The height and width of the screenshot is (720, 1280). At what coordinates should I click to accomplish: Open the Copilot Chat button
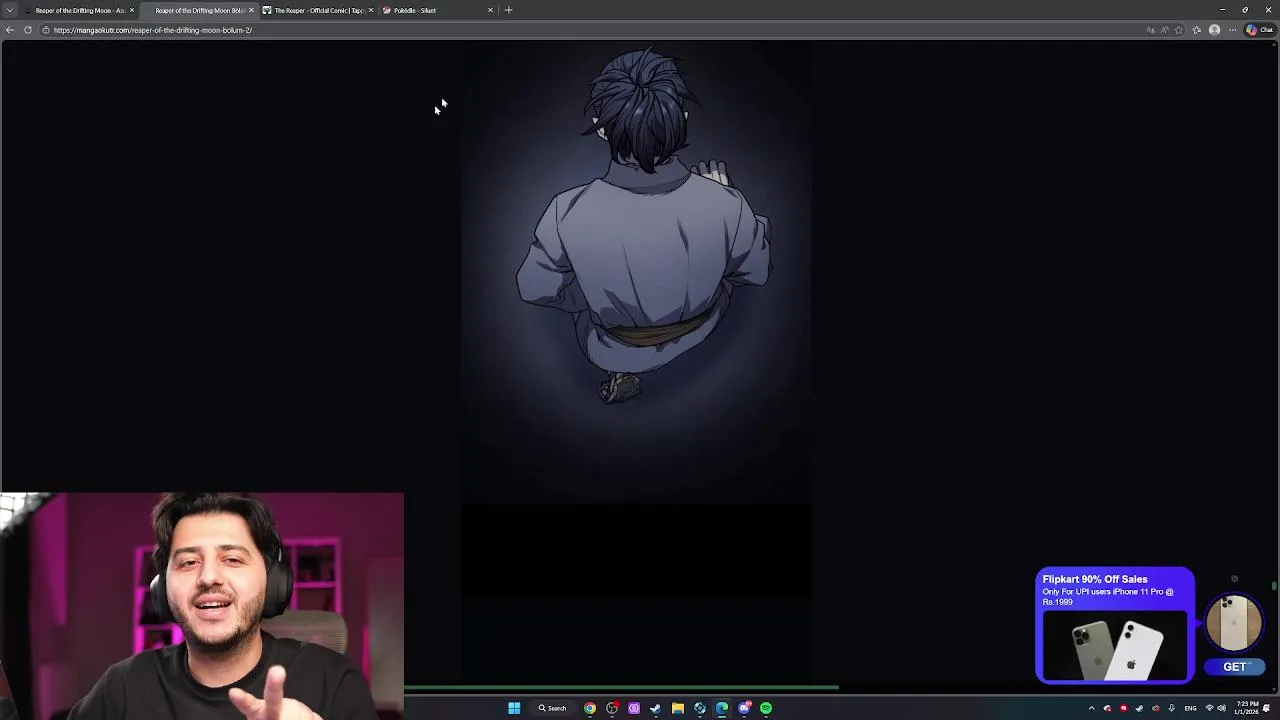tap(1259, 30)
